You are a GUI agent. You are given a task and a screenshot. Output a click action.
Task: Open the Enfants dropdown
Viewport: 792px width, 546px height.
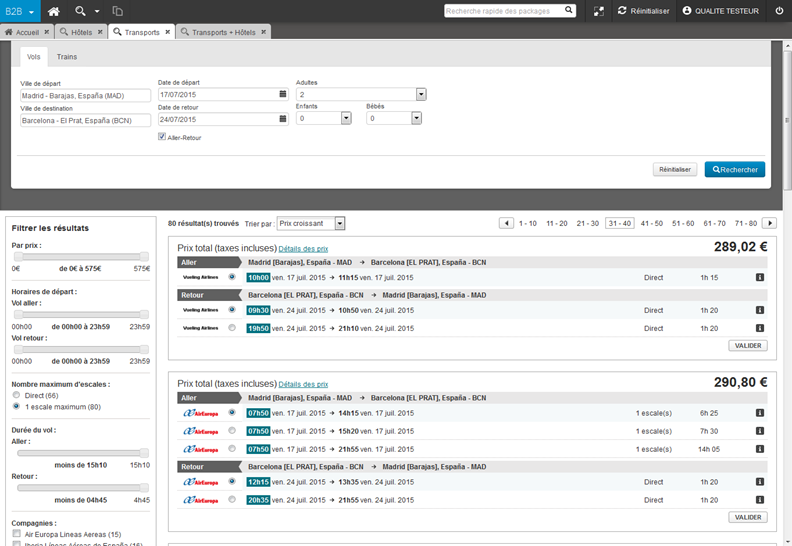tap(346, 118)
